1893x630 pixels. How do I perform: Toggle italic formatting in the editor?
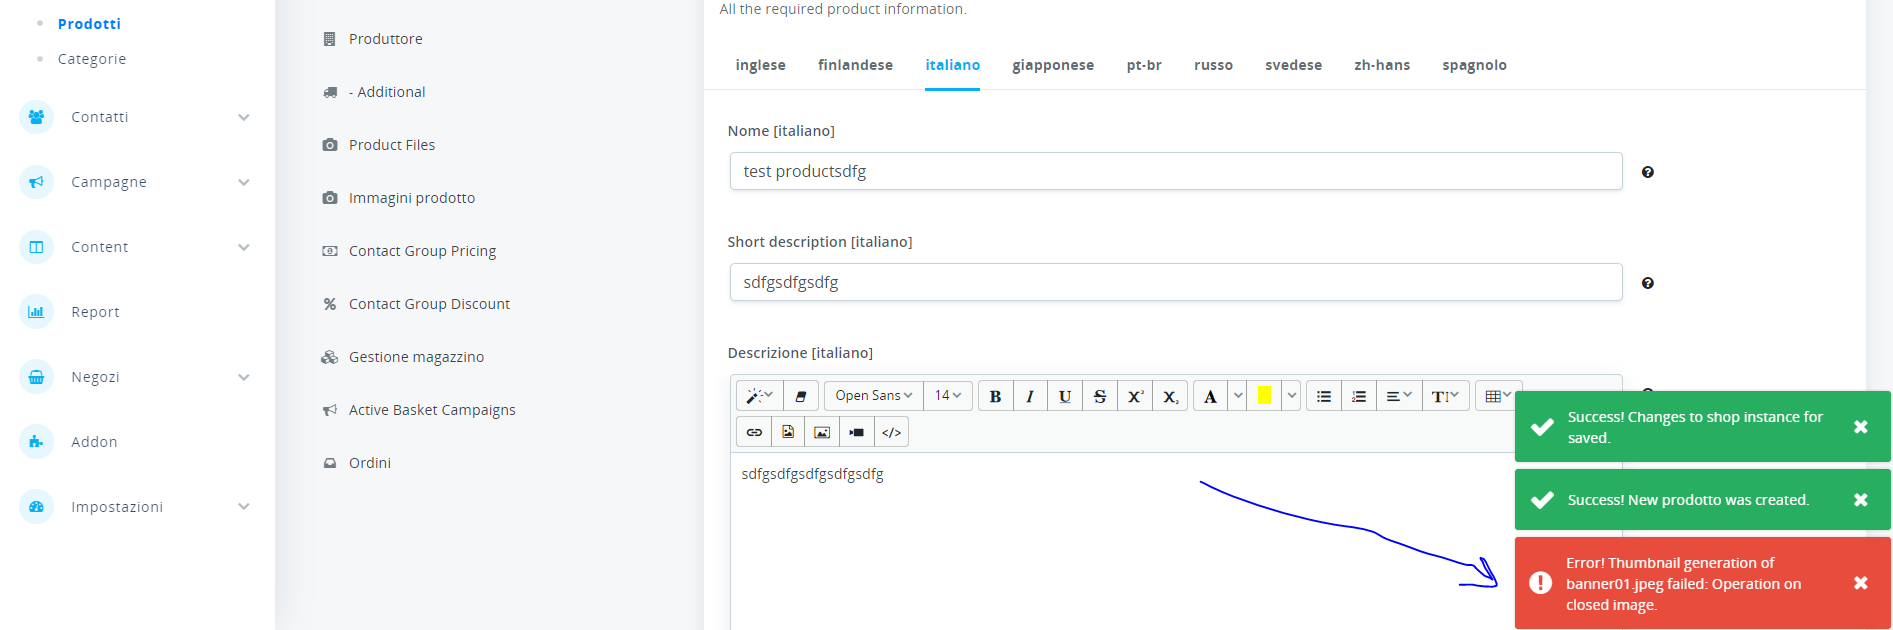tap(1030, 396)
